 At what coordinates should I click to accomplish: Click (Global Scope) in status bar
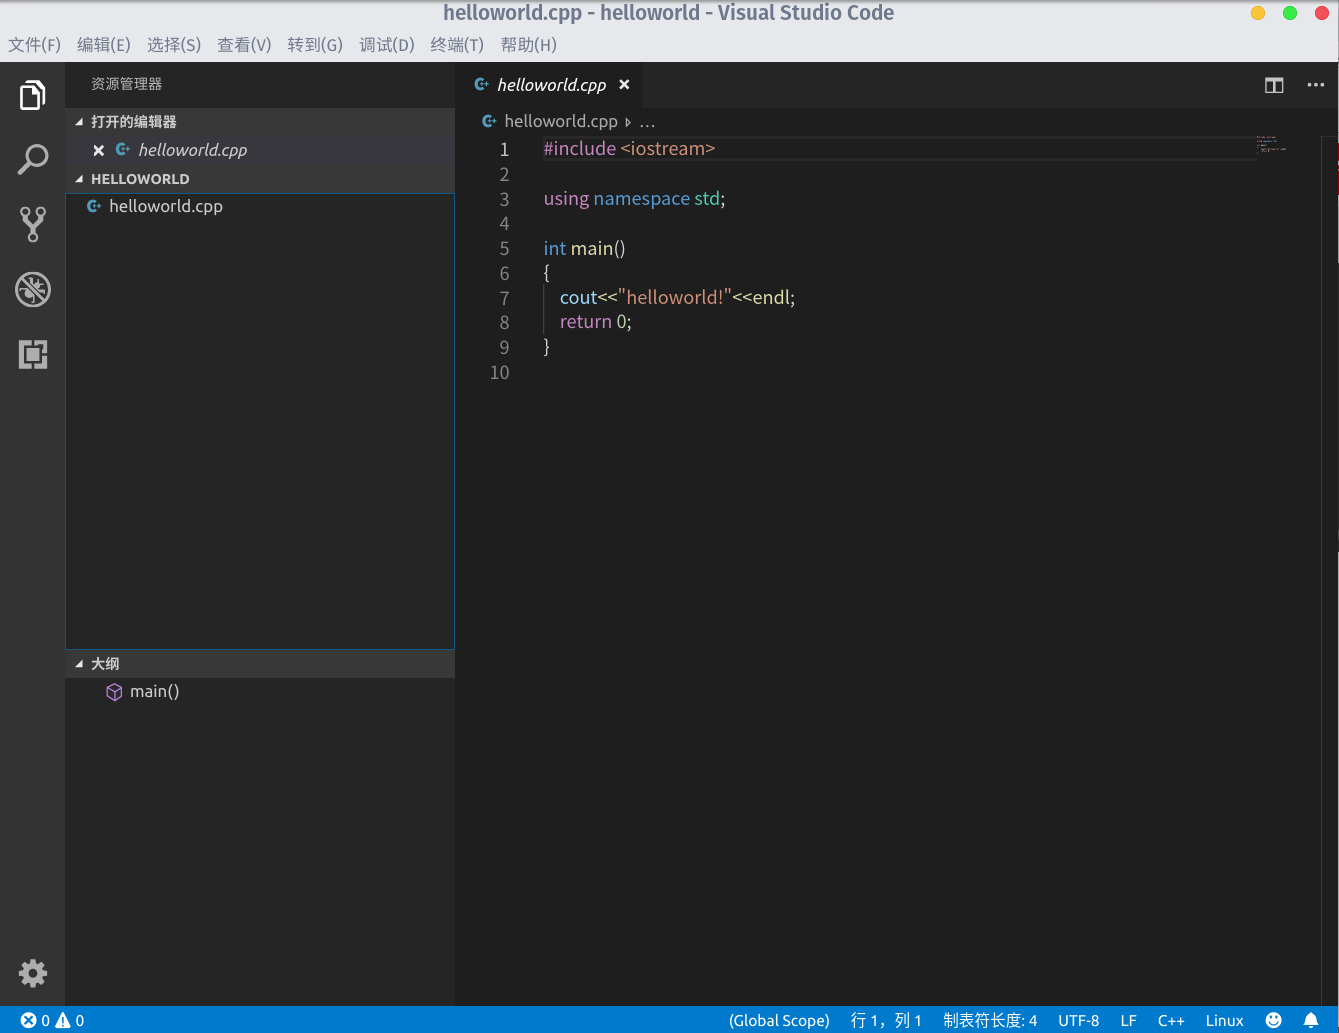coord(779,1020)
